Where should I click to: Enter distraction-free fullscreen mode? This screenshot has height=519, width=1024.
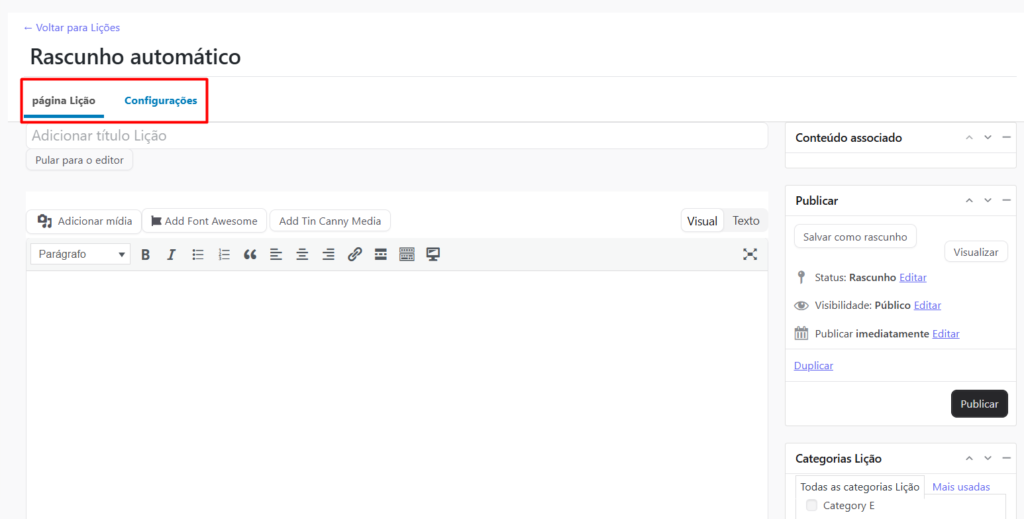click(x=750, y=255)
